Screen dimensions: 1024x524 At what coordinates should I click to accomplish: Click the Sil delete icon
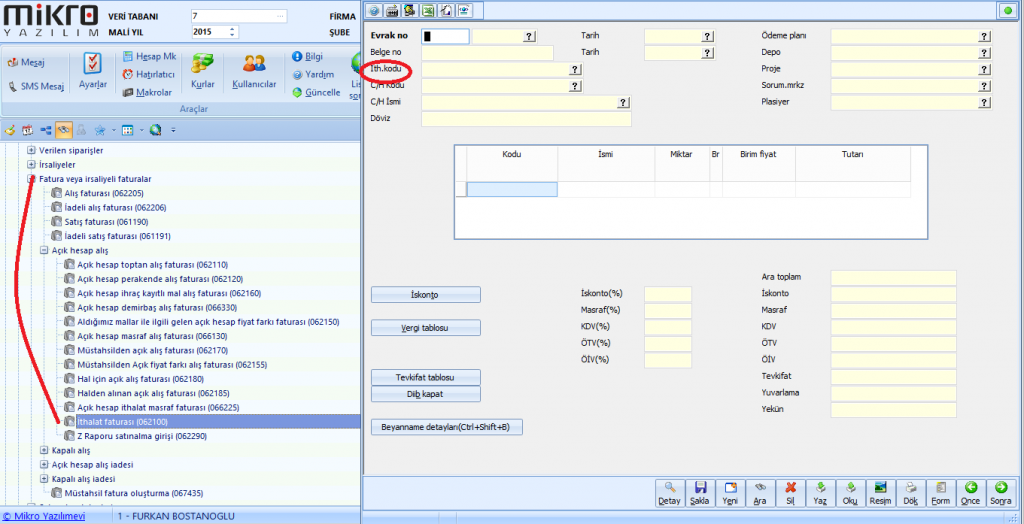pyautogui.click(x=791, y=492)
